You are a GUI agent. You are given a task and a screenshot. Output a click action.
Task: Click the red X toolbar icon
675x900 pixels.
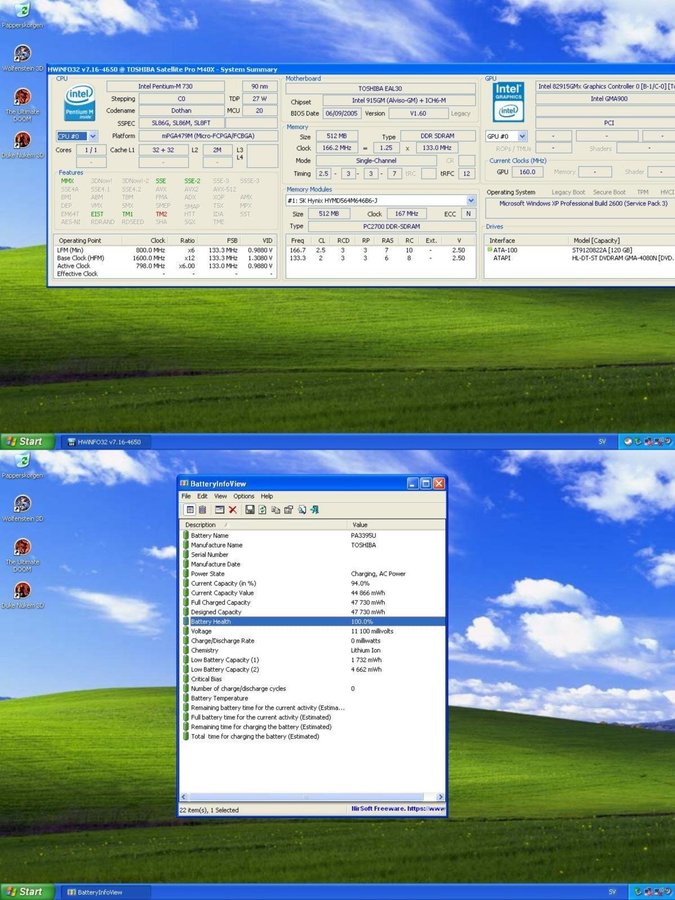[232, 510]
